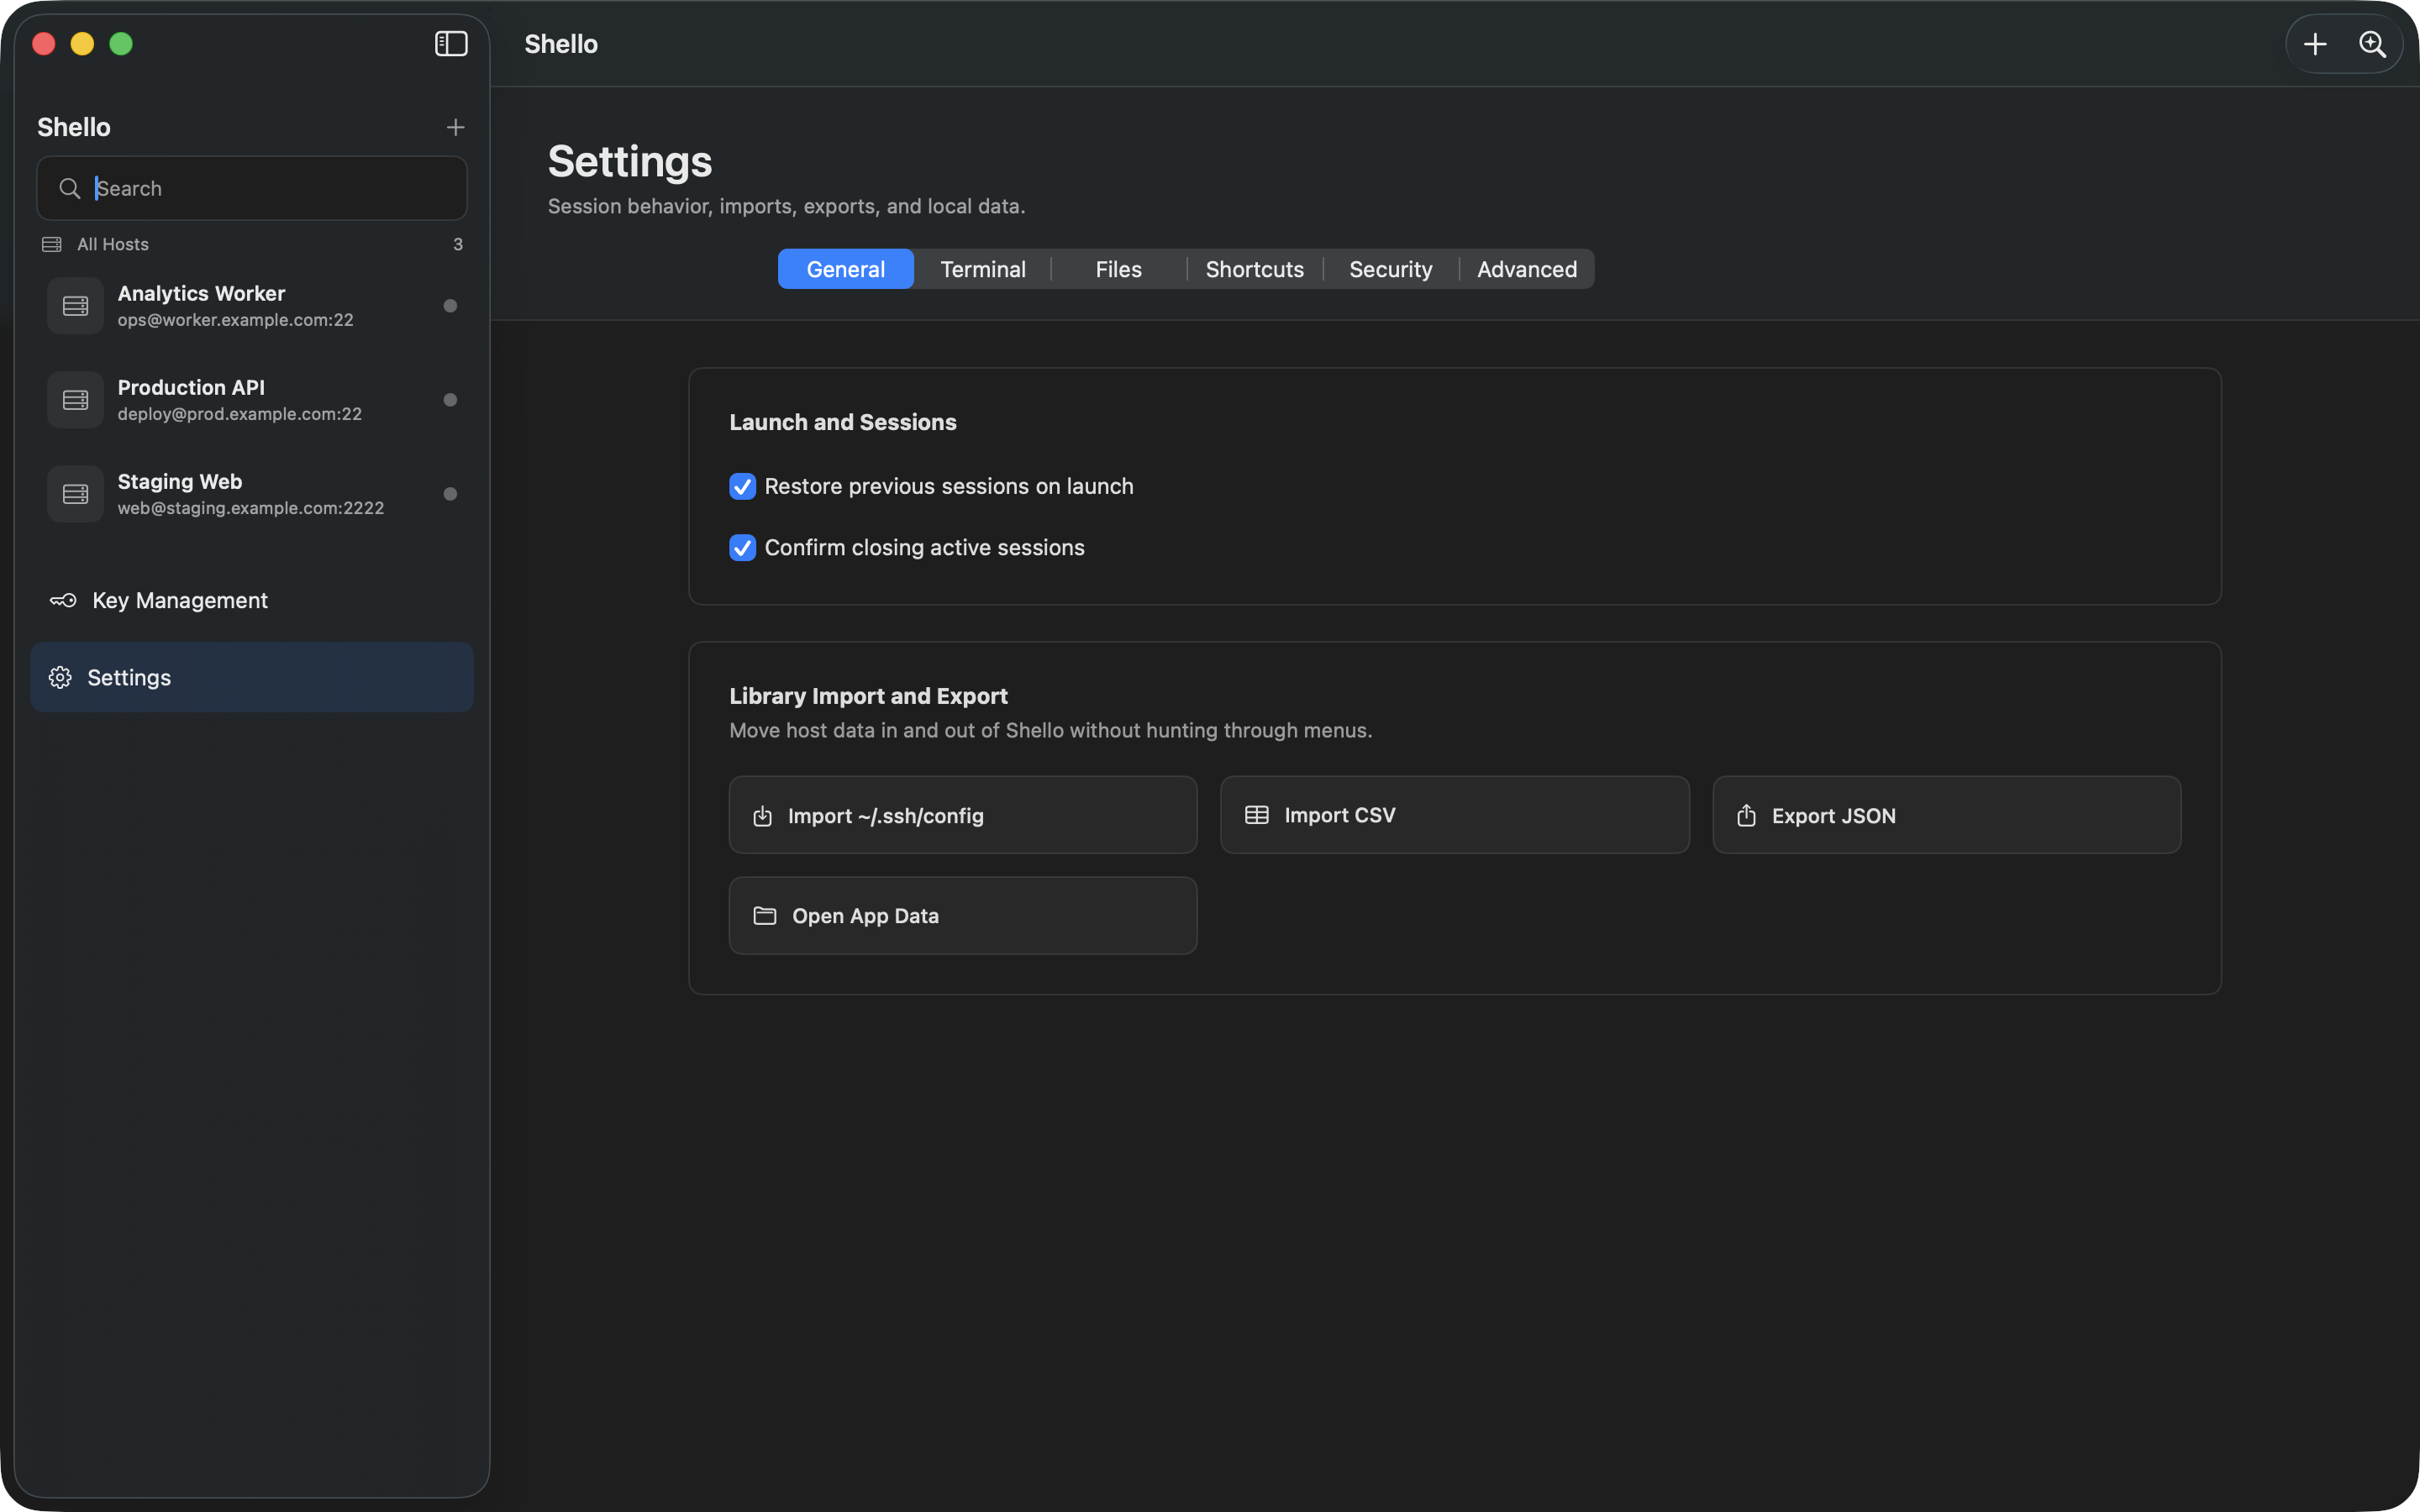Select the General tab
Image resolution: width=2420 pixels, height=1512 pixels.
point(846,269)
